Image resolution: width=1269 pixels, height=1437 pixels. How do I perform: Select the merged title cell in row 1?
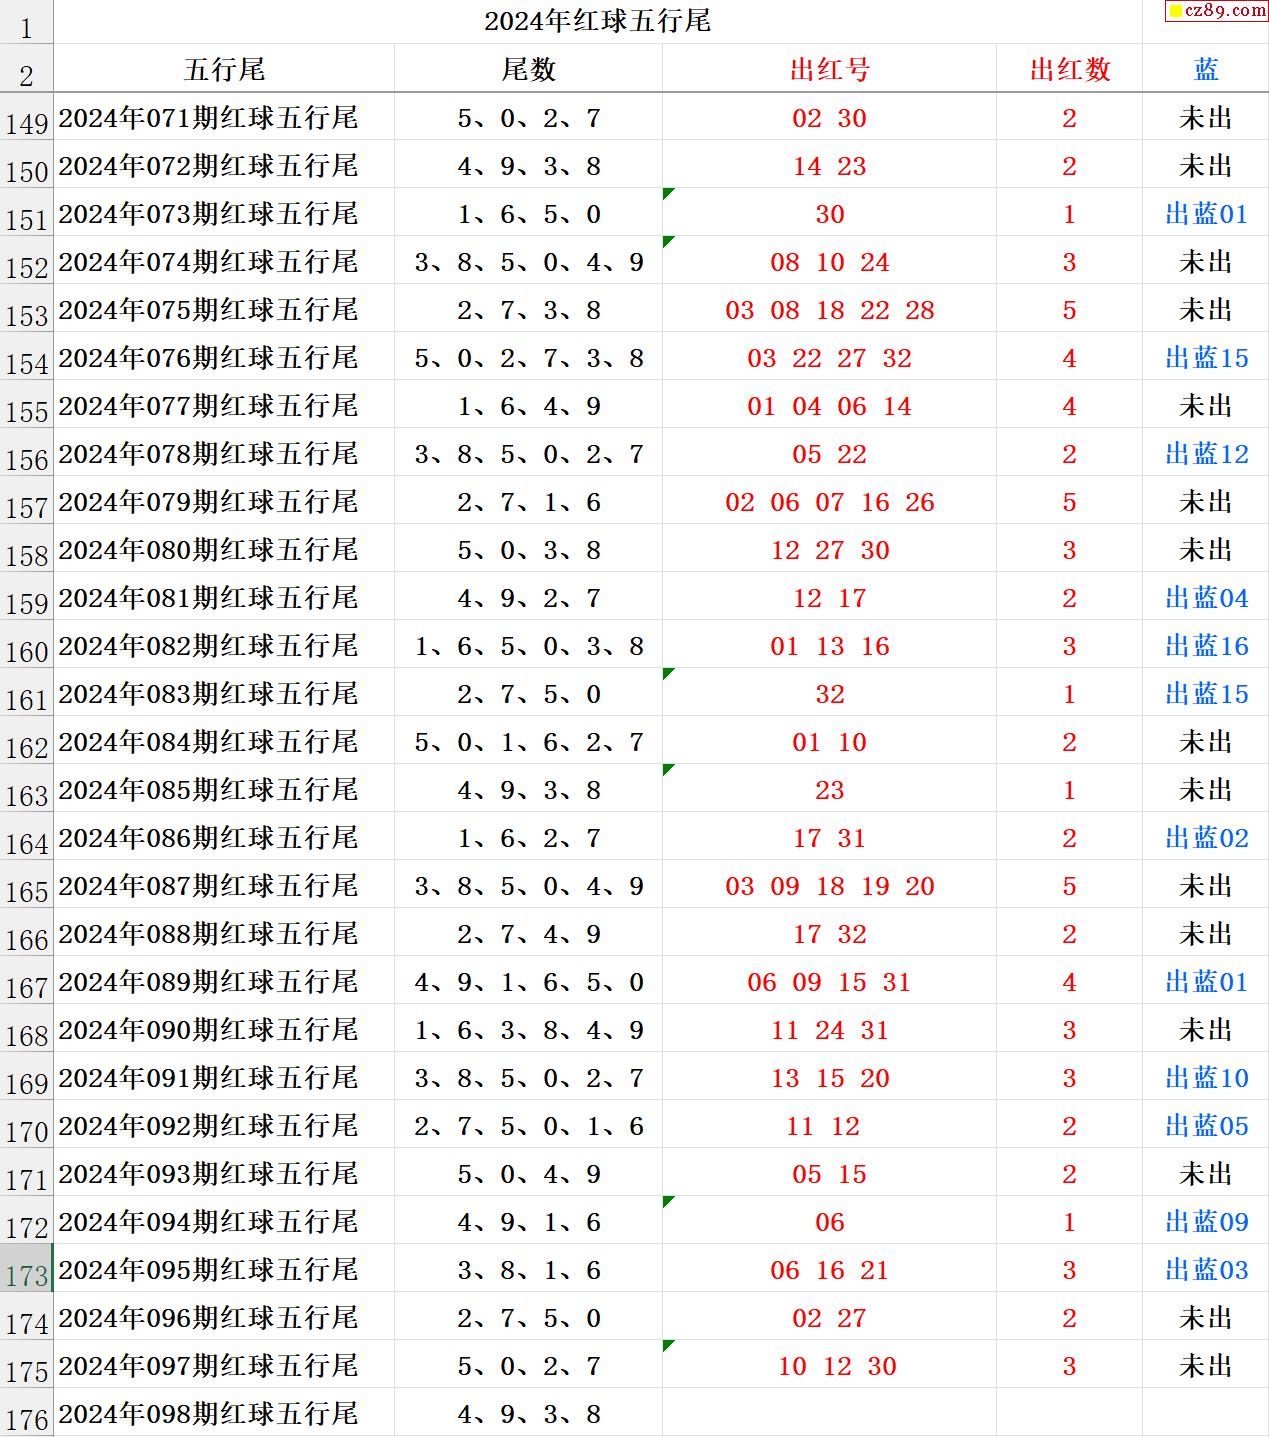tap(597, 21)
